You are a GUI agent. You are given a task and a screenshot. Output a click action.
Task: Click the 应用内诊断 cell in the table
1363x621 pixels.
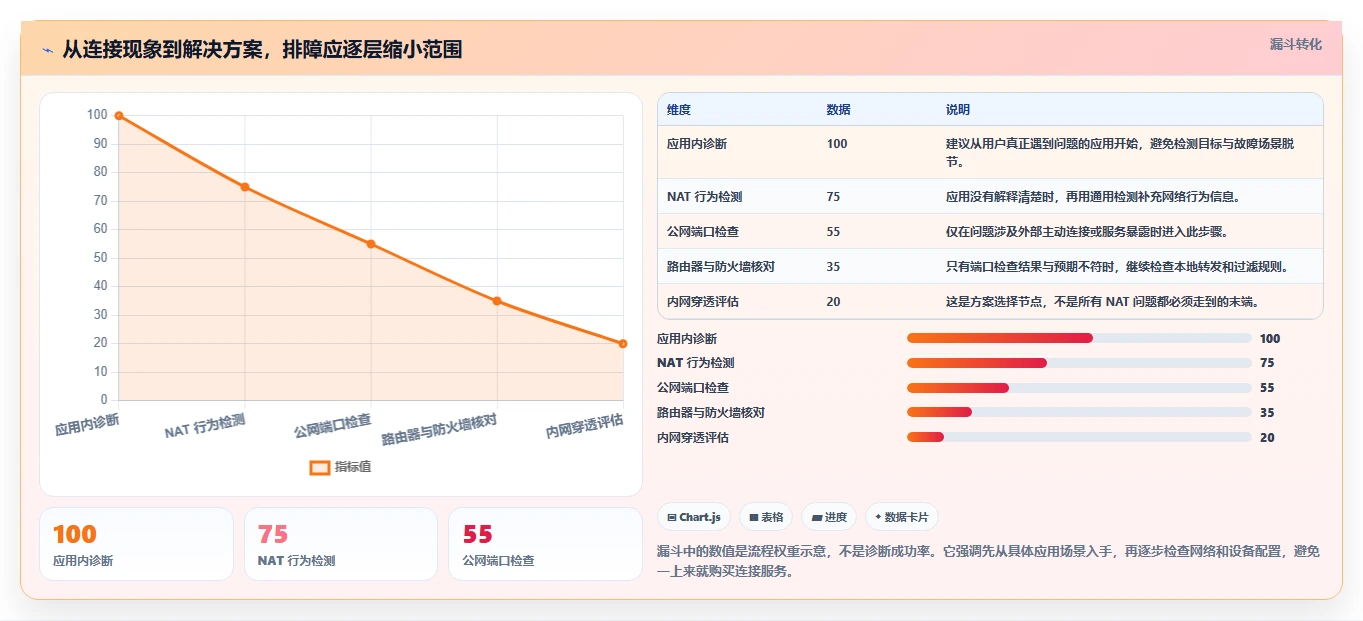[697, 144]
